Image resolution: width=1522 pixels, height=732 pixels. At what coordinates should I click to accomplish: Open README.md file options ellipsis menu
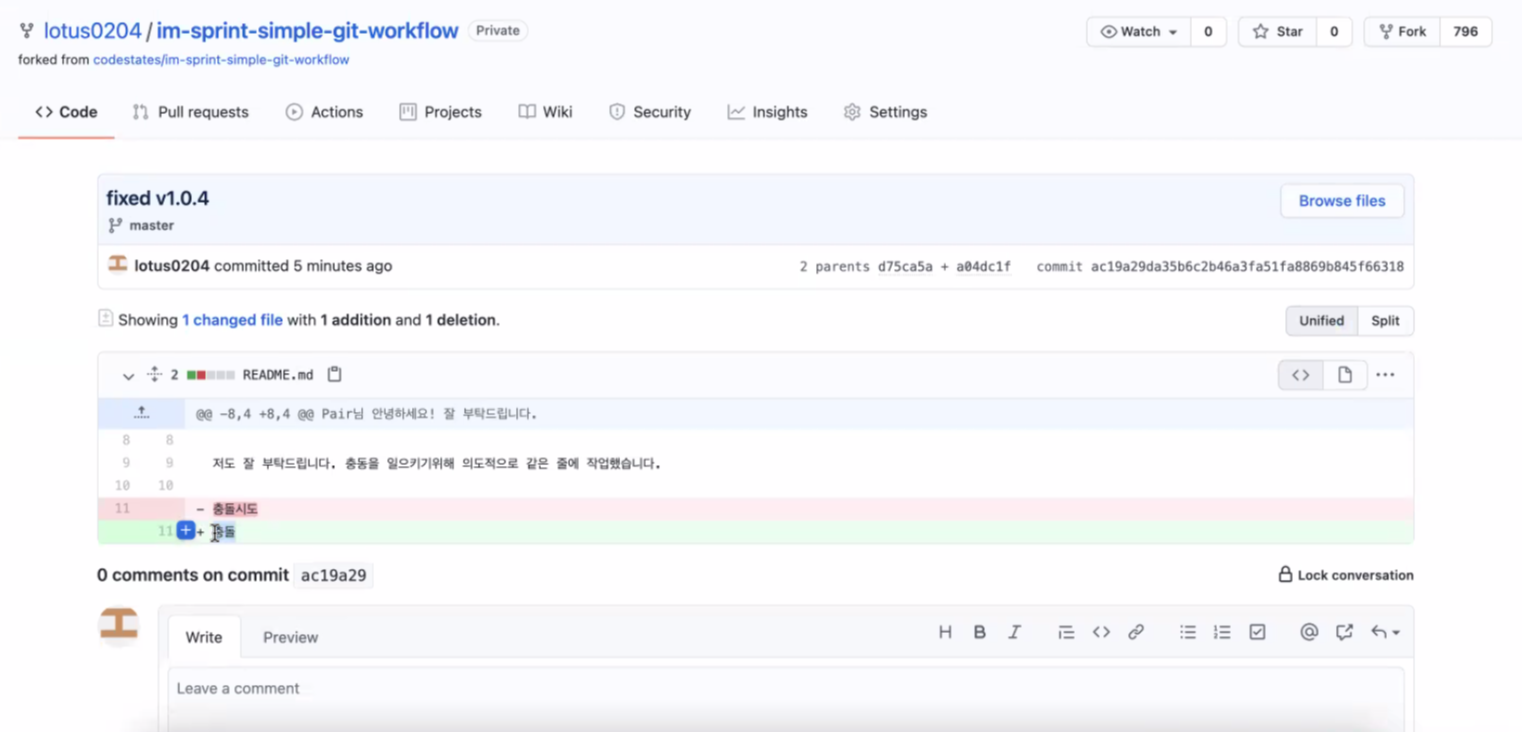1385,375
